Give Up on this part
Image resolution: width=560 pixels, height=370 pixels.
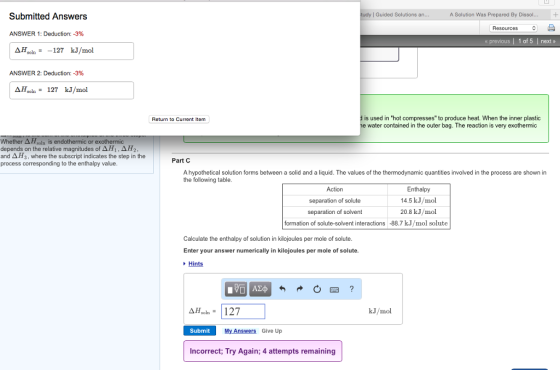point(272,331)
